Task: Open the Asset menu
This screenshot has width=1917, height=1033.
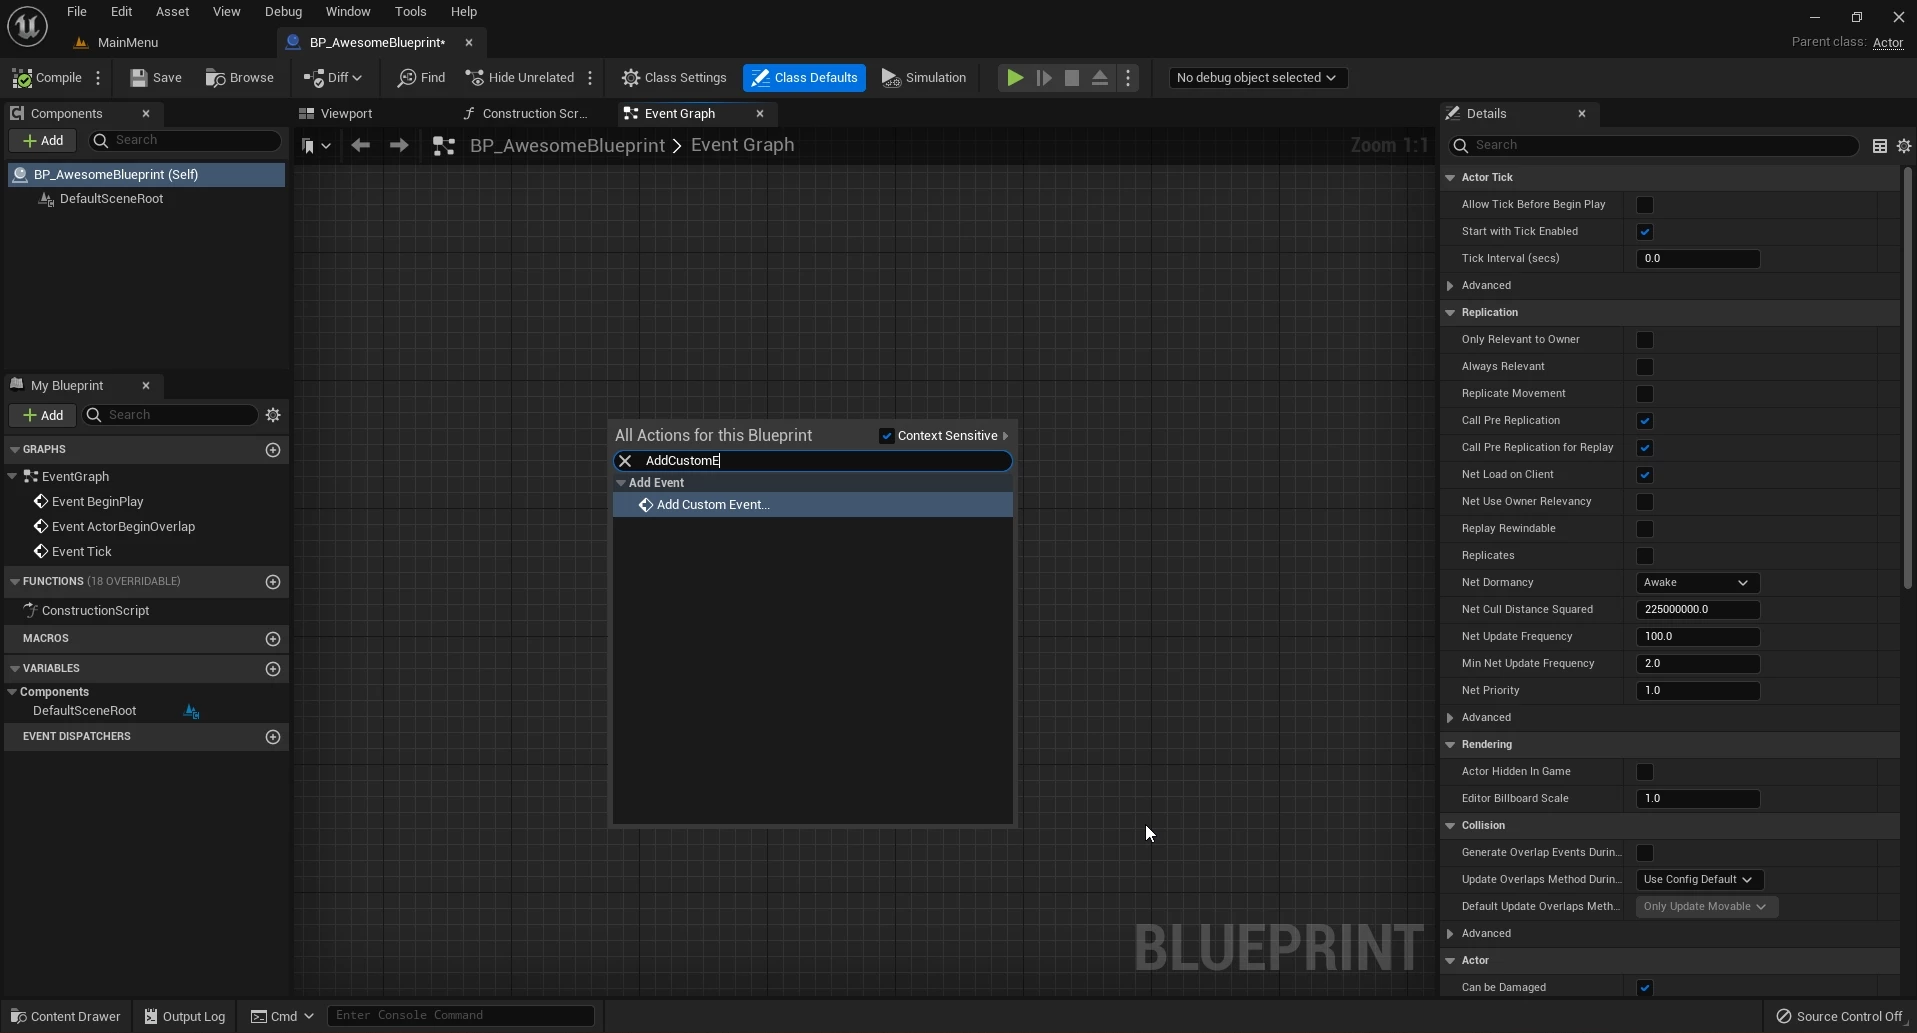Action: [172, 12]
